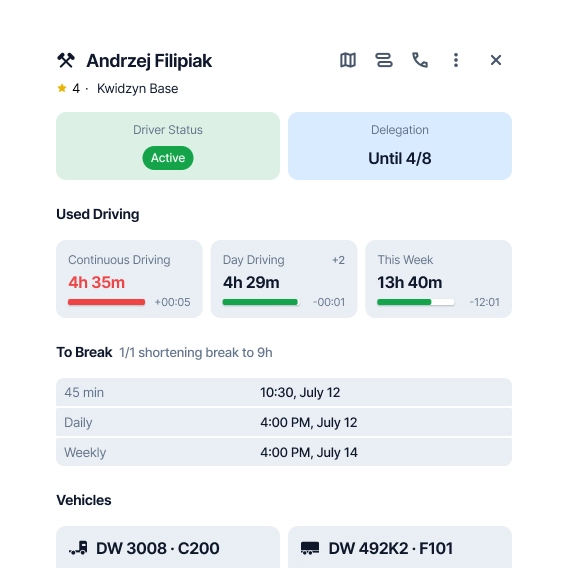
Task: Select the 45 min break row
Action: [284, 392]
